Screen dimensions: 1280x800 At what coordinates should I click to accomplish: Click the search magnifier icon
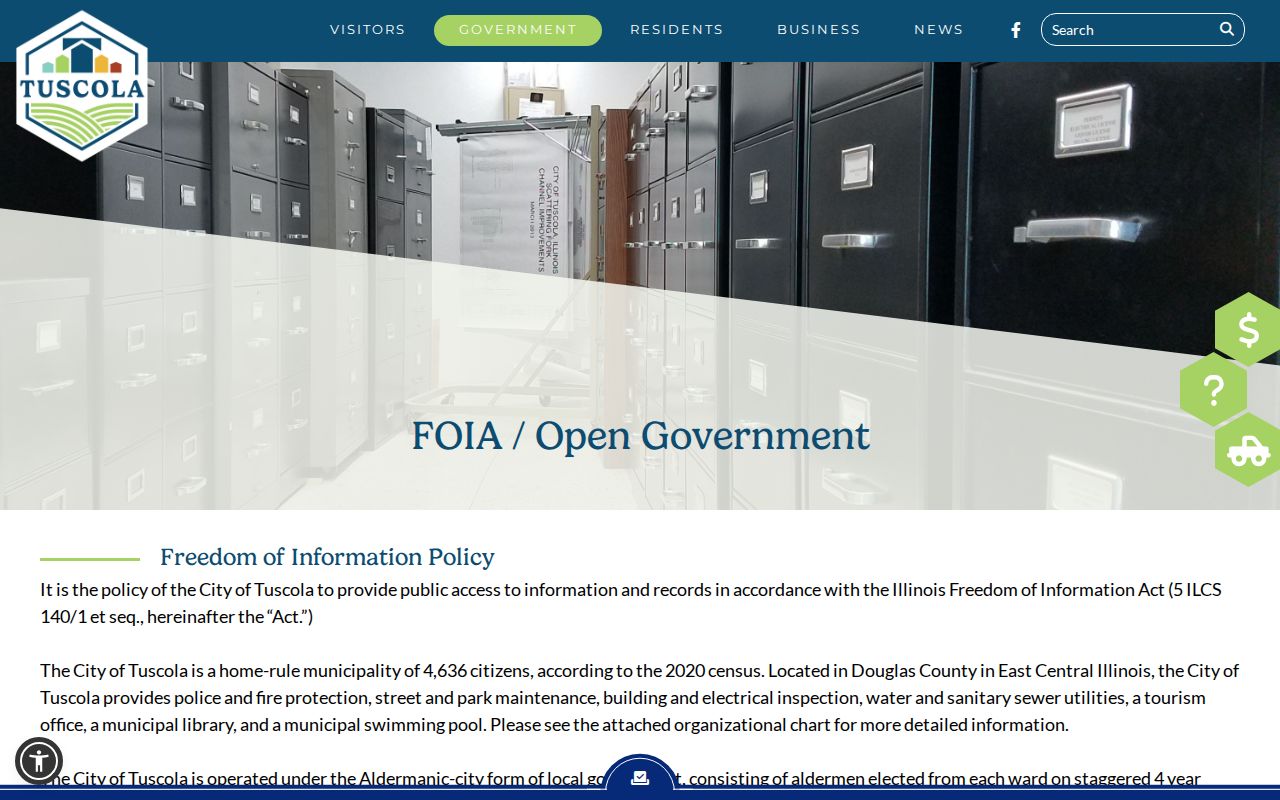click(x=1226, y=29)
